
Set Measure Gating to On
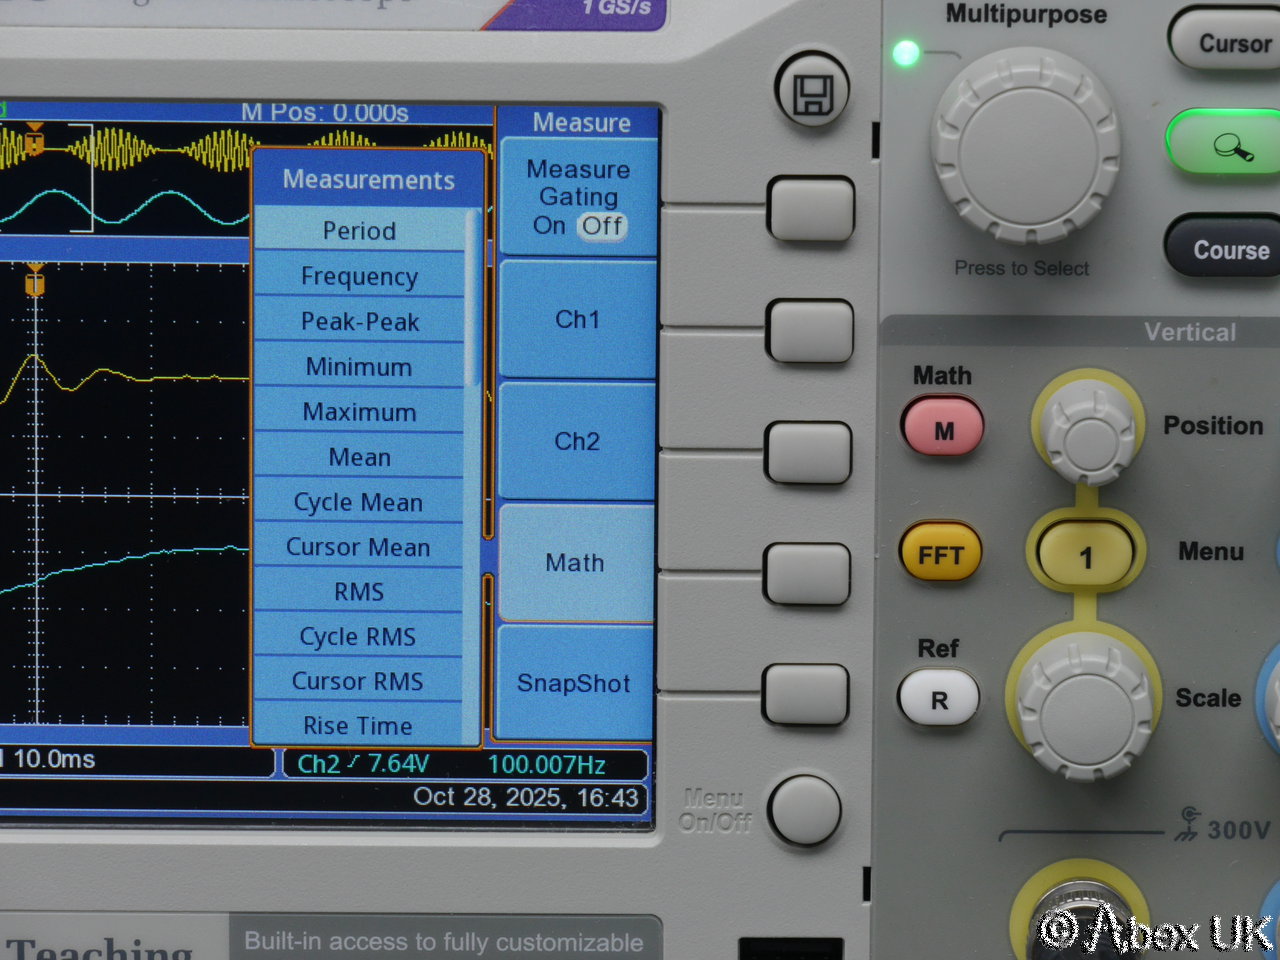(549, 226)
